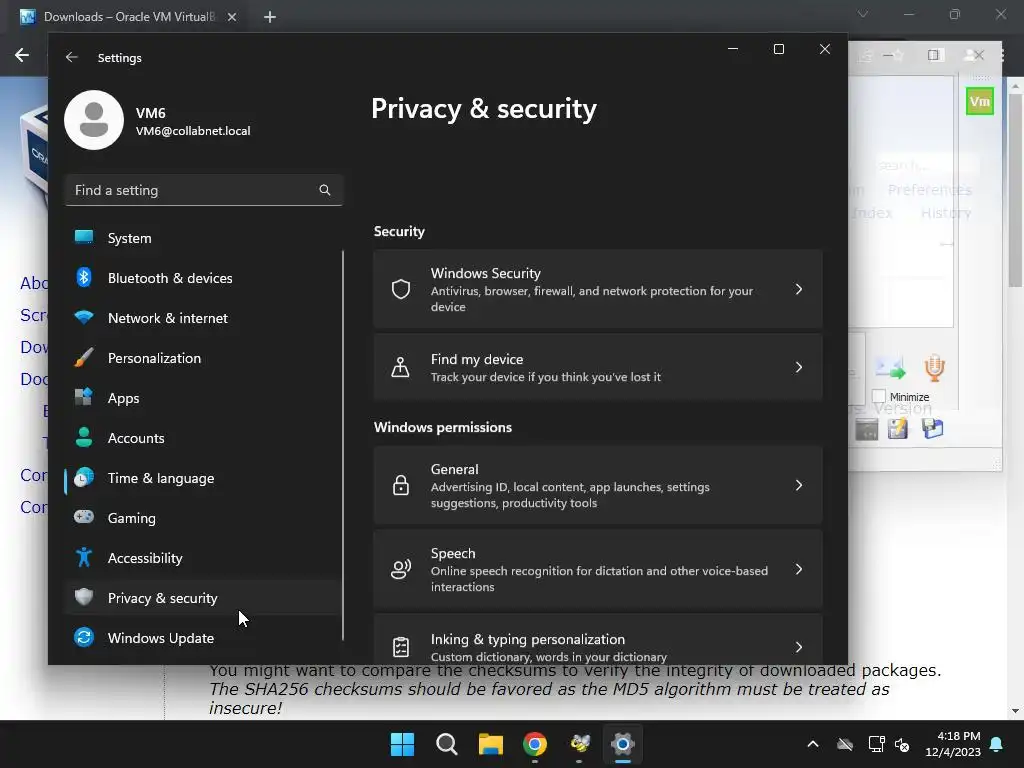This screenshot has height=768, width=1024.
Task: Click the magnifier icon in Find a setting
Action: (325, 190)
